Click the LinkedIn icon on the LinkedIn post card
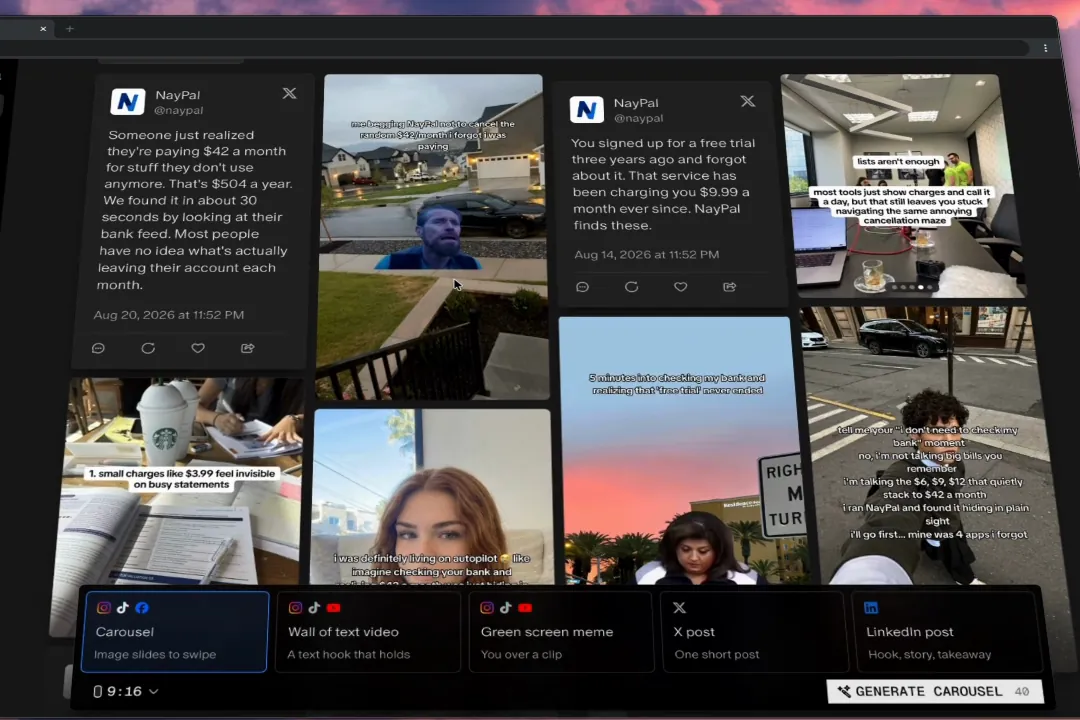The width and height of the screenshot is (1080, 720). point(871,608)
